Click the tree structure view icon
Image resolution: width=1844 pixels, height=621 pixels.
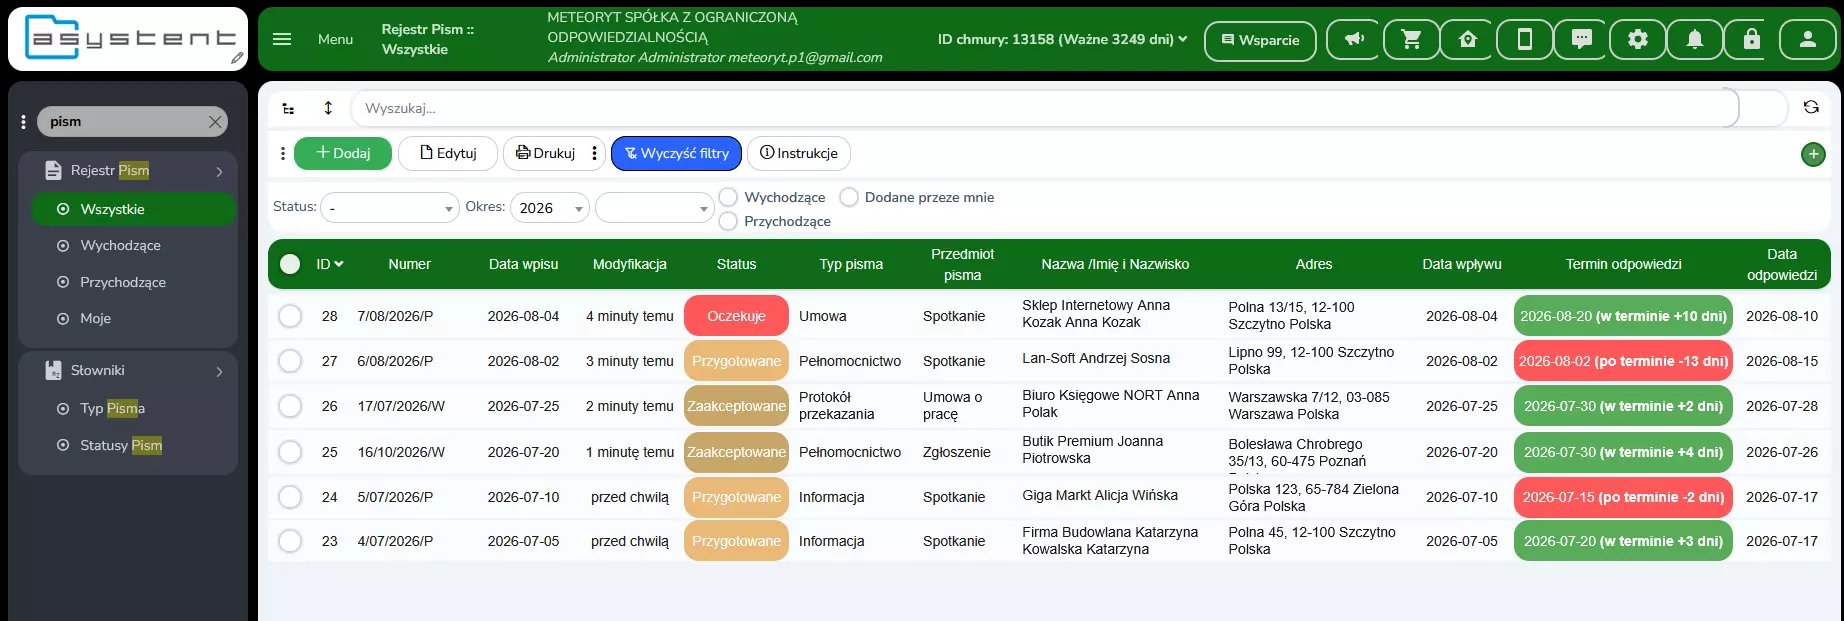[288, 108]
